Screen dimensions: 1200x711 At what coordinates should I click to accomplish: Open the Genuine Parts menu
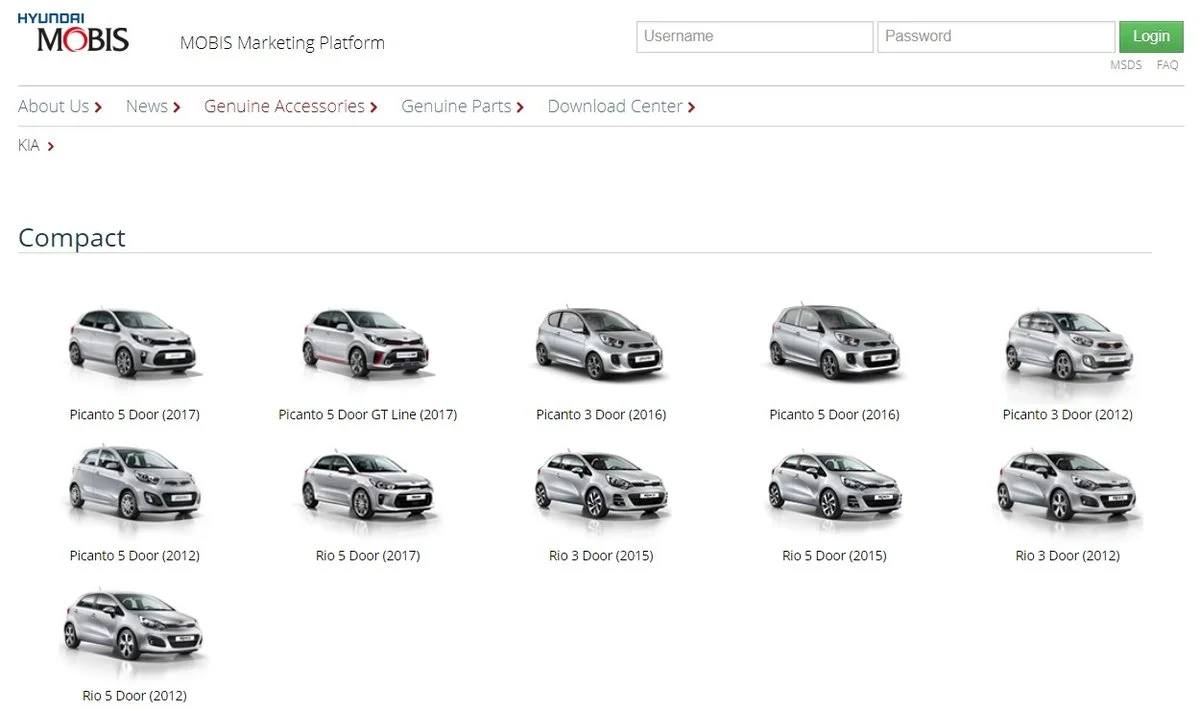[x=463, y=106]
